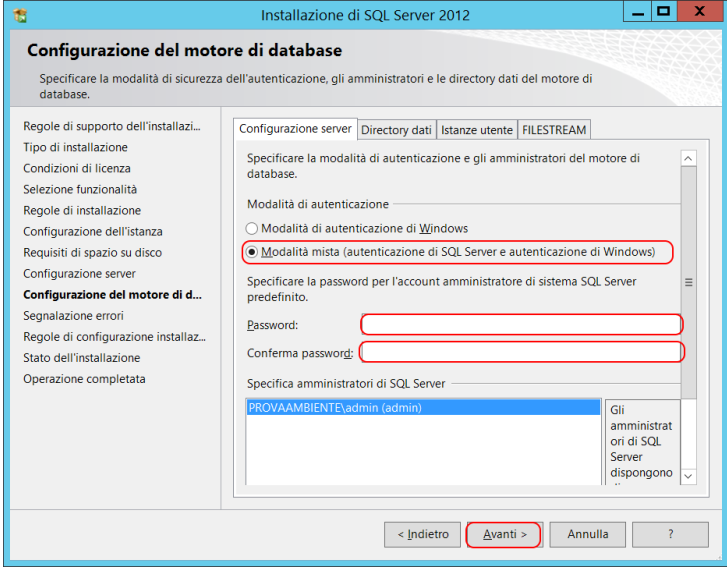
Task: Click the vertical scrollbar thumb
Action: coord(689,282)
